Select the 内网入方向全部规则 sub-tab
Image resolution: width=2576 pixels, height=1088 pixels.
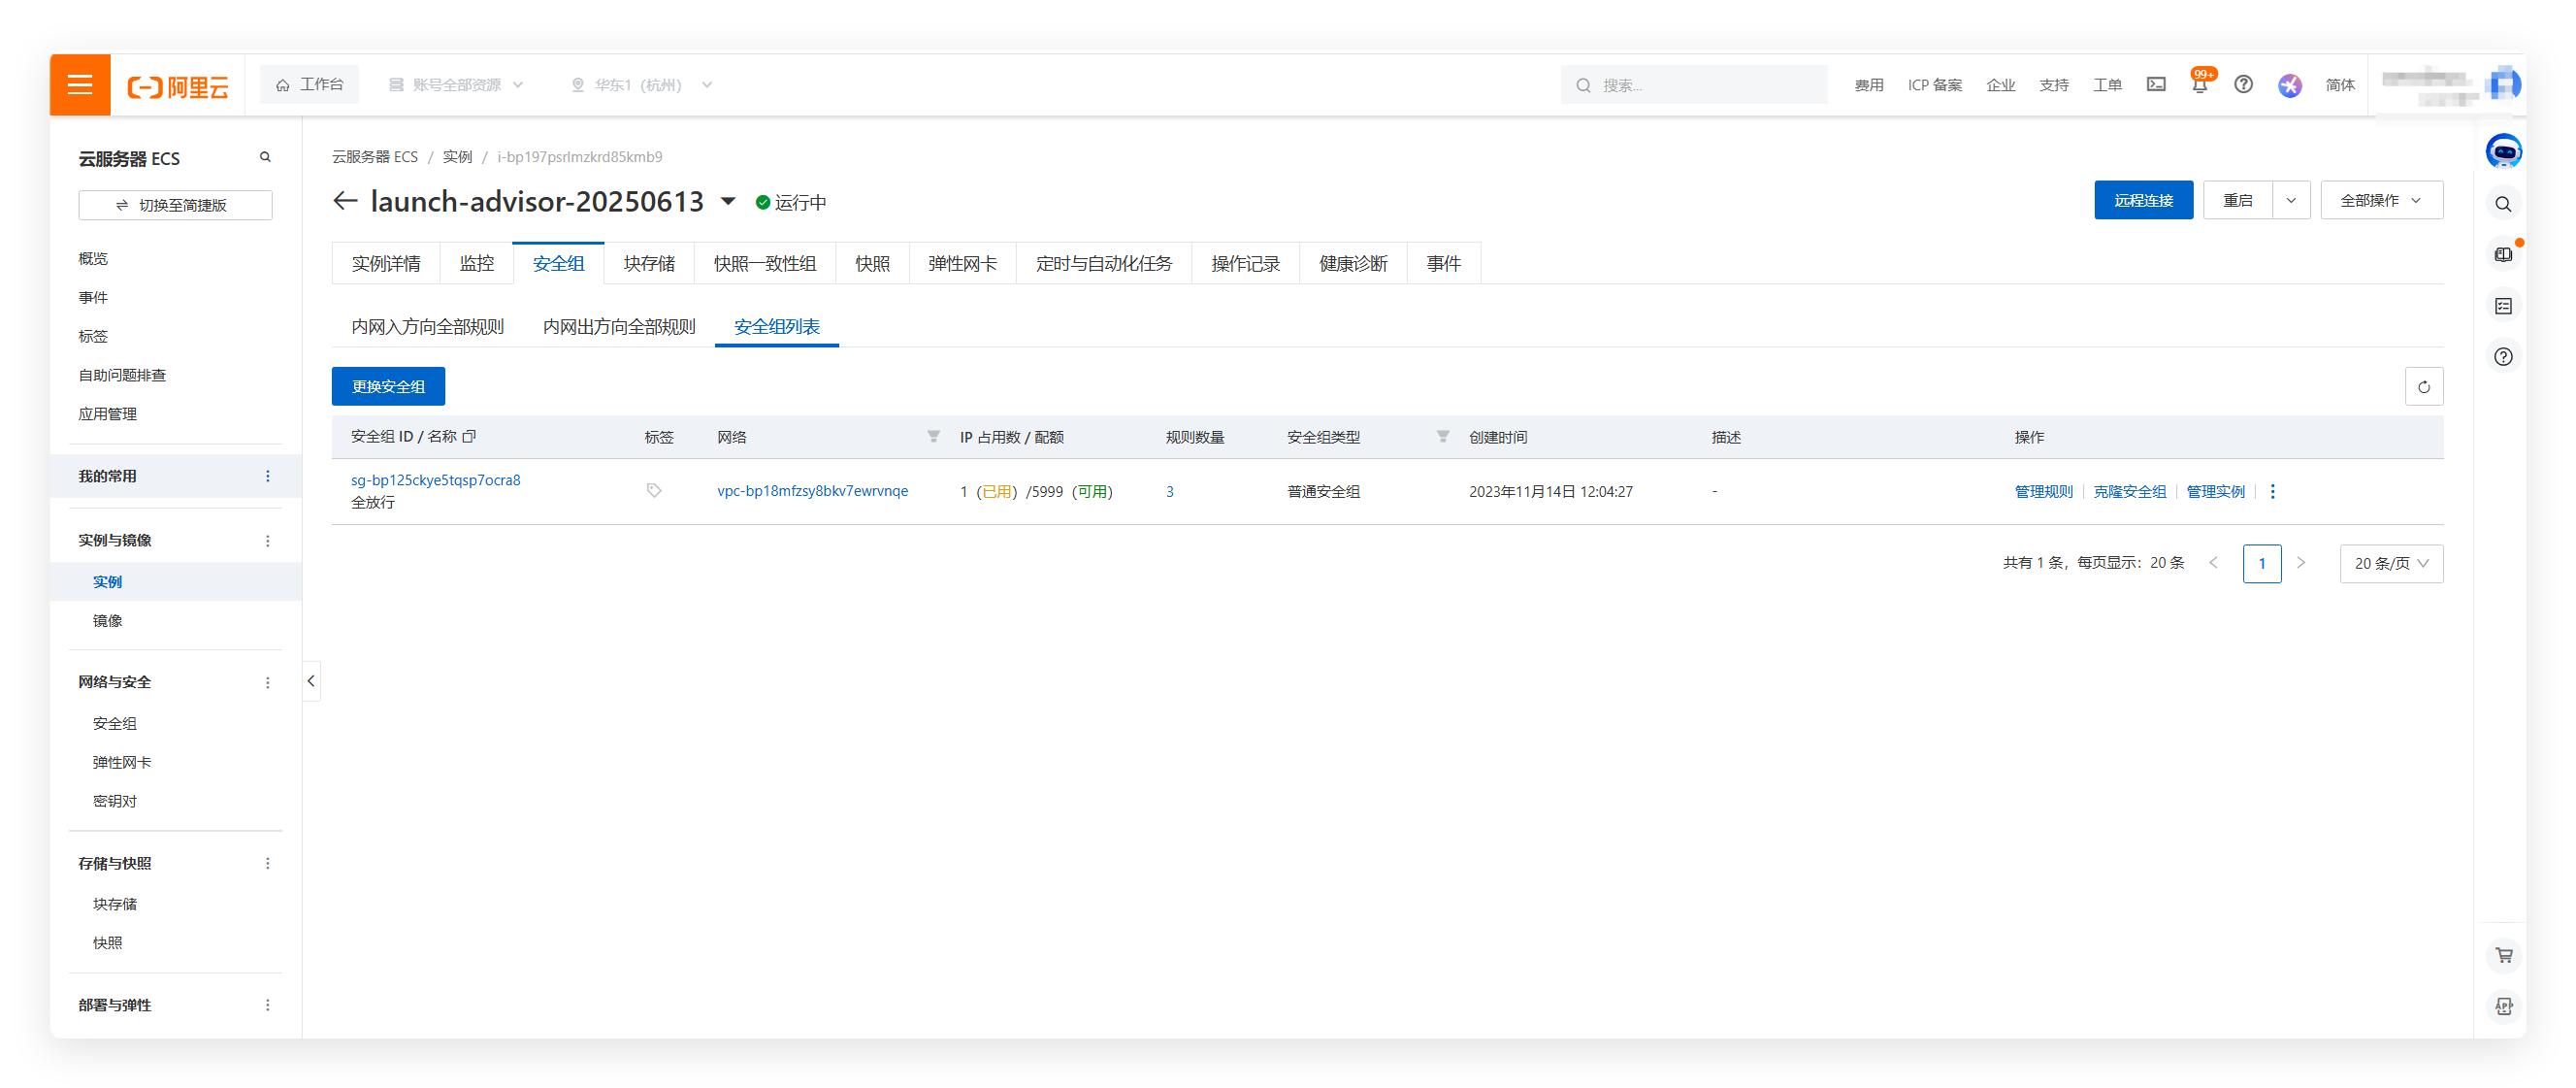click(x=427, y=327)
